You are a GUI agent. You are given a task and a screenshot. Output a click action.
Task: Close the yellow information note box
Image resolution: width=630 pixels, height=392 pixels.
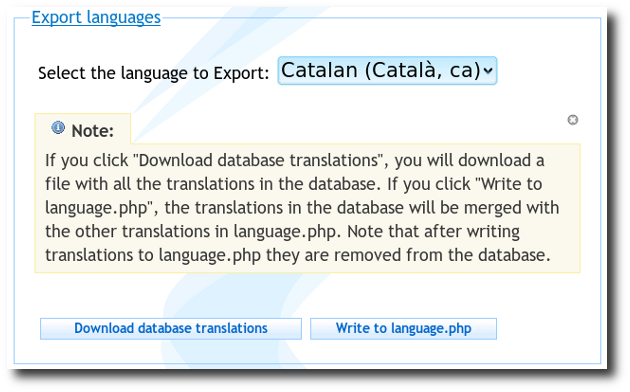coord(573,120)
